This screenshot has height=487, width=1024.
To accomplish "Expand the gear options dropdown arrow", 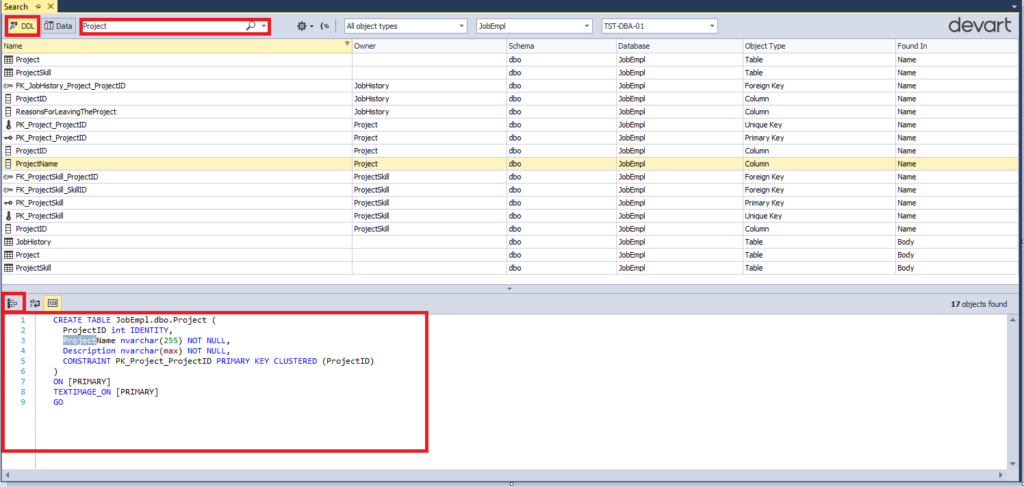I will [x=312, y=26].
